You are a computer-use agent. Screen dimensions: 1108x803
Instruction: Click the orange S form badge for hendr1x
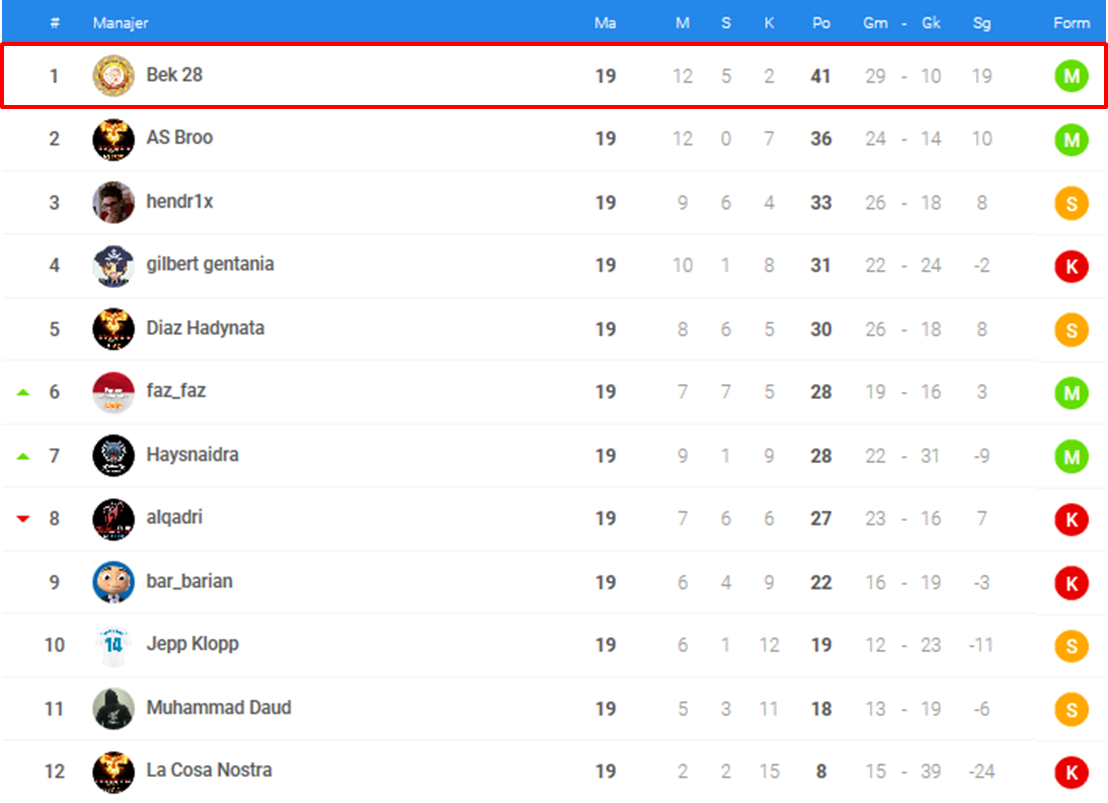1071,204
